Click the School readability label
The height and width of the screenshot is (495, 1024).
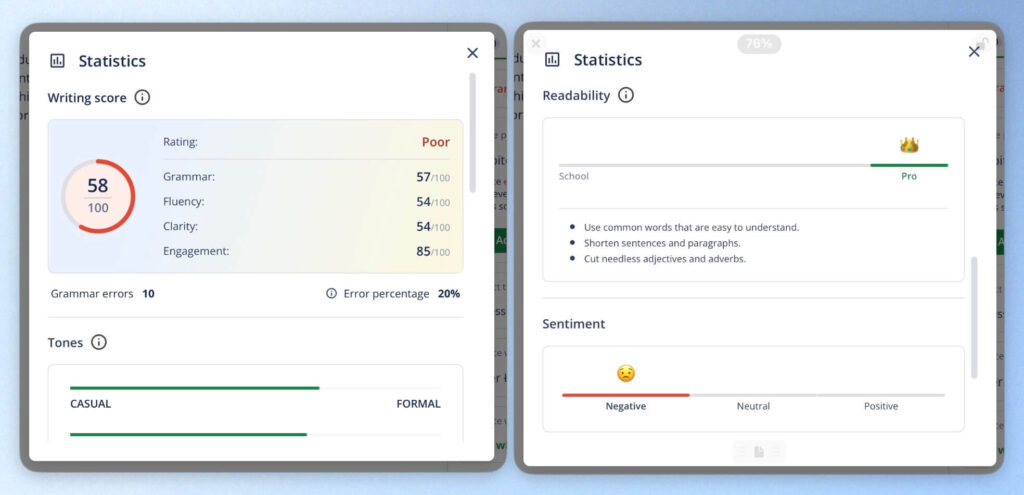tap(573, 176)
